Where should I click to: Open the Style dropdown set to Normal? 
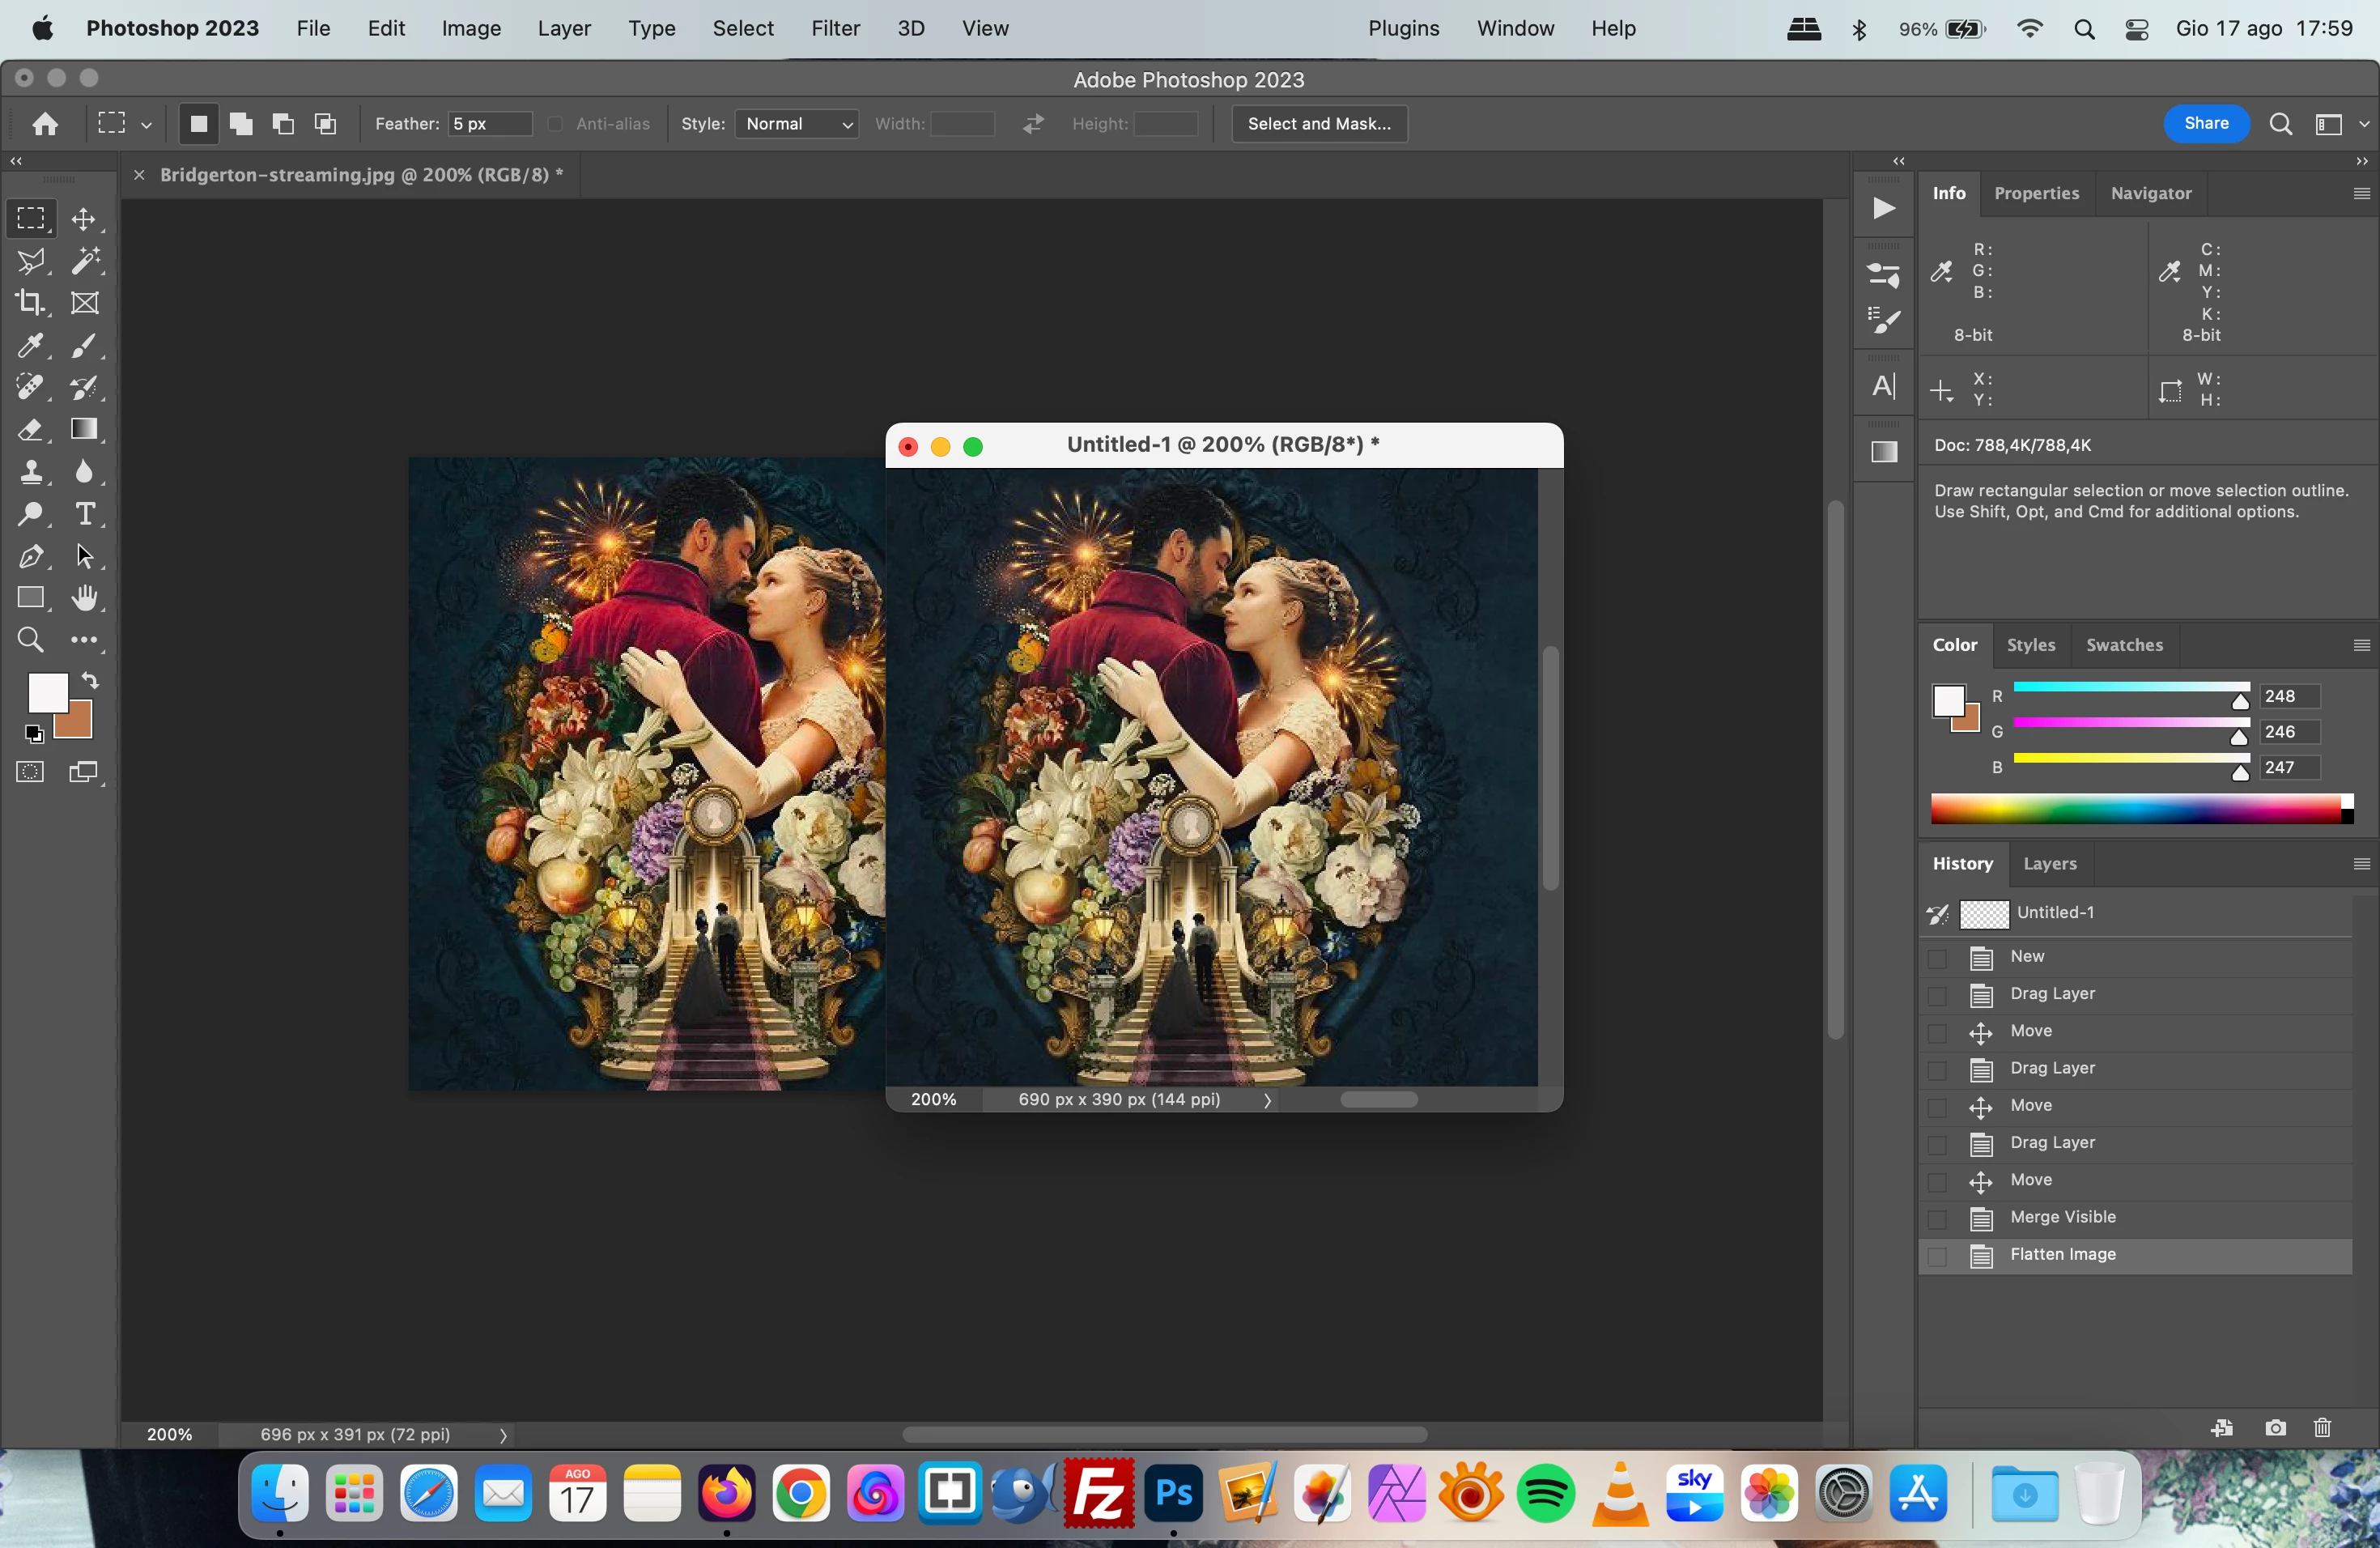click(x=797, y=124)
